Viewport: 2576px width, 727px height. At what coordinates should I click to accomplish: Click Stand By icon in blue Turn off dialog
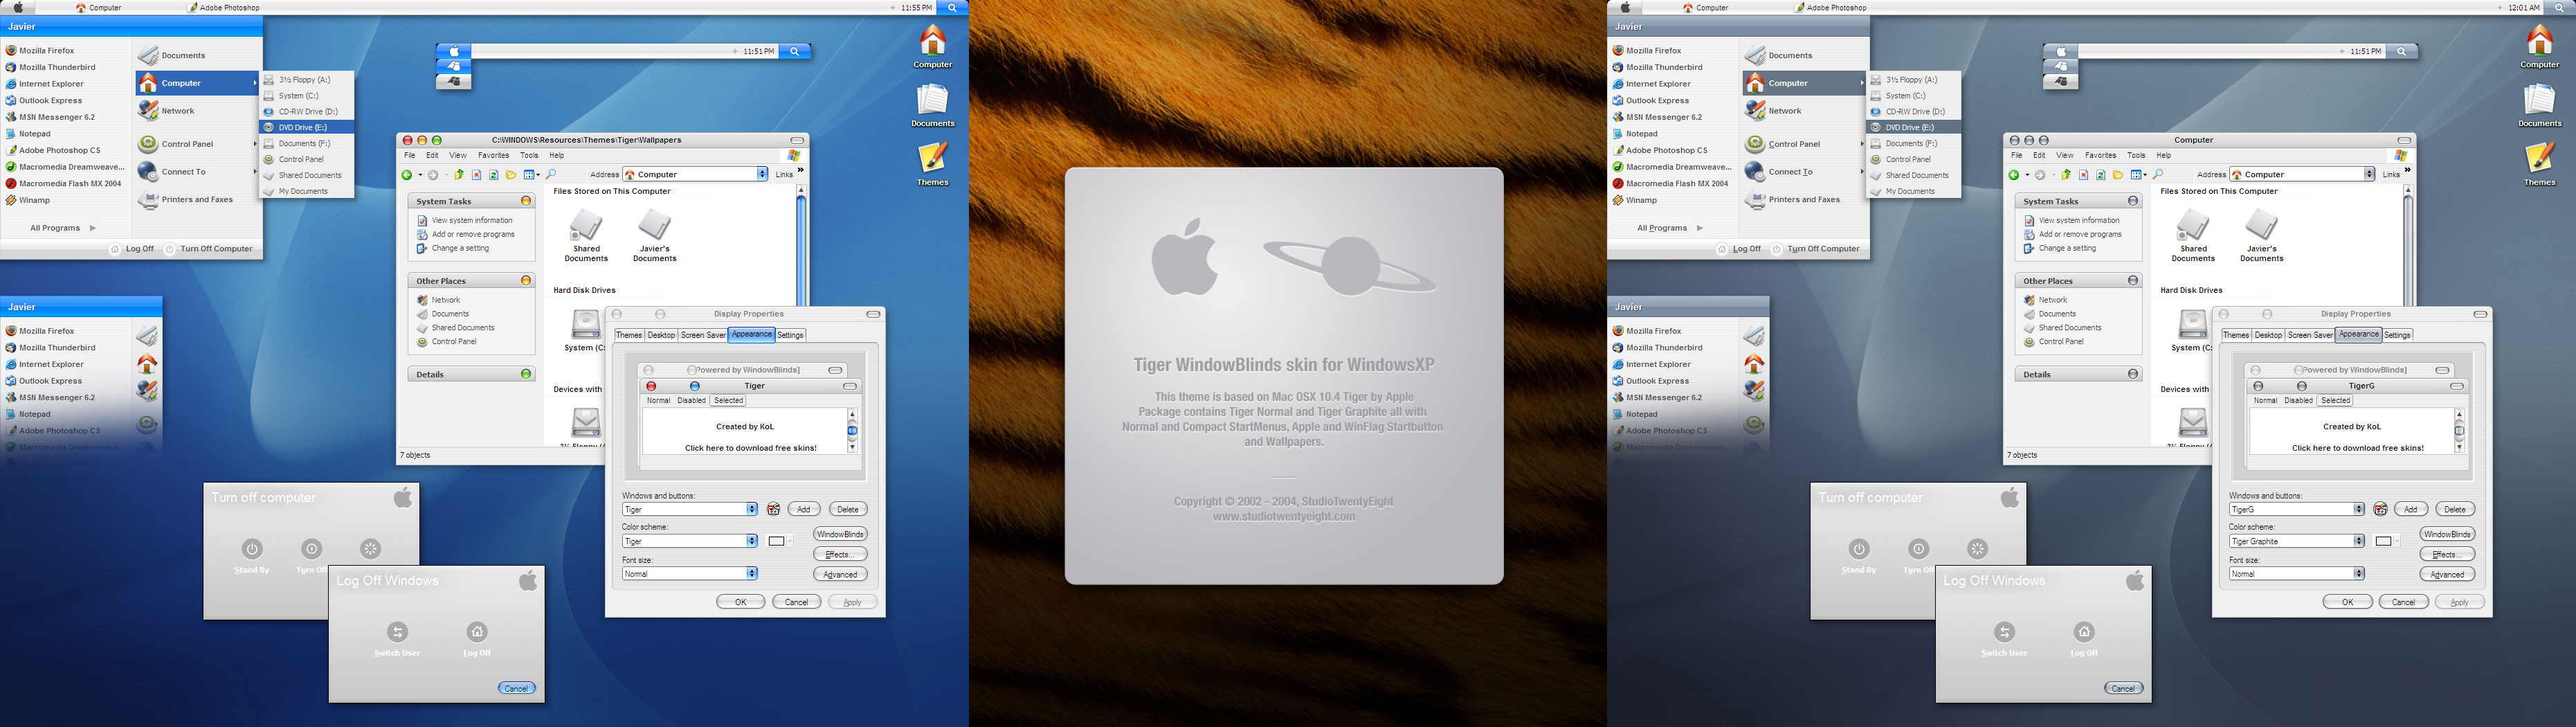pyautogui.click(x=252, y=548)
